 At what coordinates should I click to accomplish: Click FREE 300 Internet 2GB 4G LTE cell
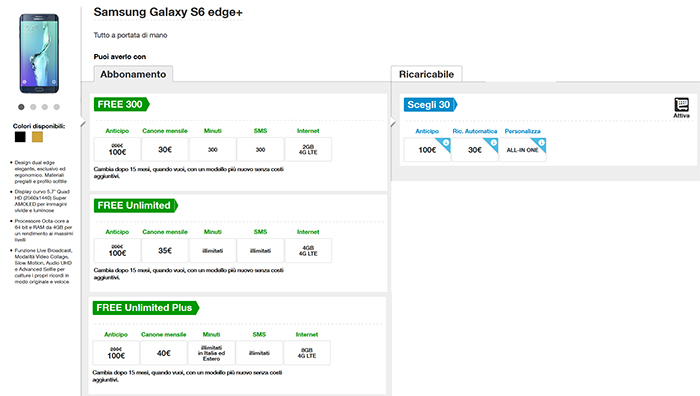click(308, 150)
